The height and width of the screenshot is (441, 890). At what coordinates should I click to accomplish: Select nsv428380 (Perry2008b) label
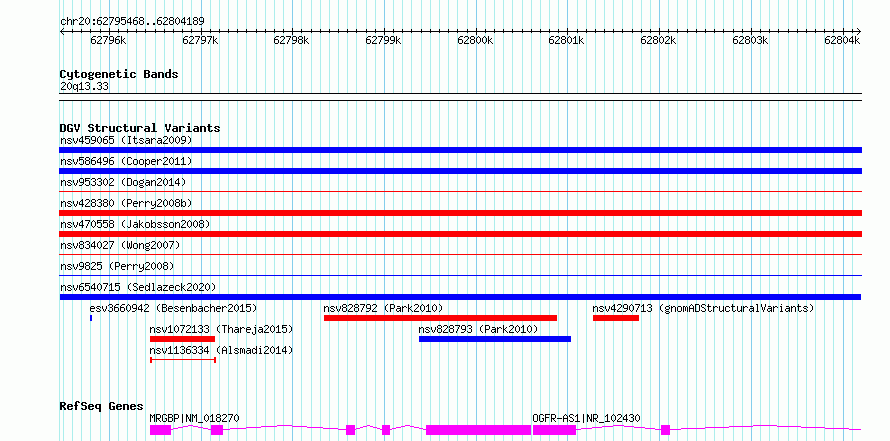(126, 204)
